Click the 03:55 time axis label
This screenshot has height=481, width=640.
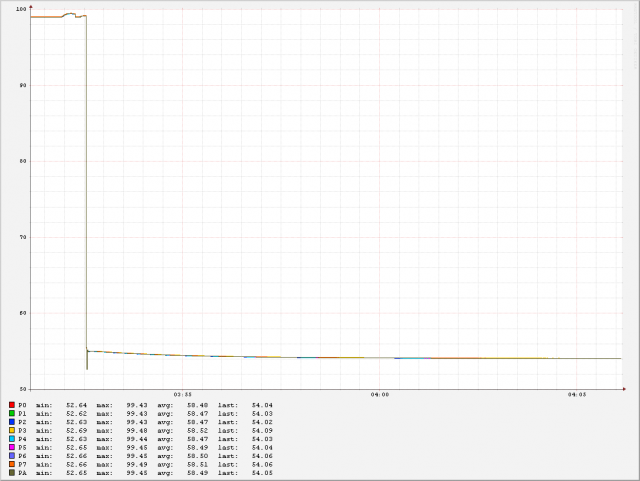[x=182, y=395]
